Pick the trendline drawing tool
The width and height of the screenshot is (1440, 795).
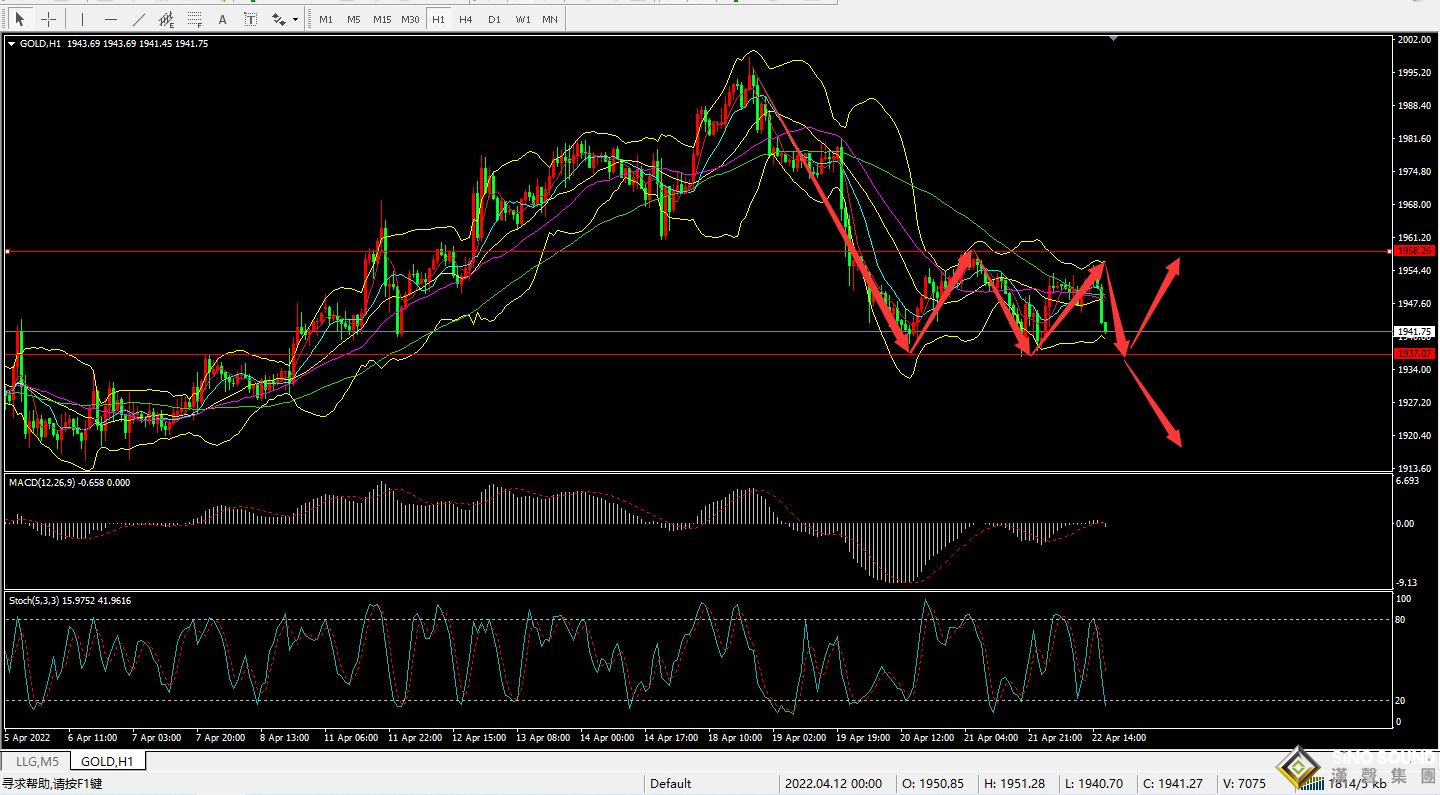click(138, 19)
